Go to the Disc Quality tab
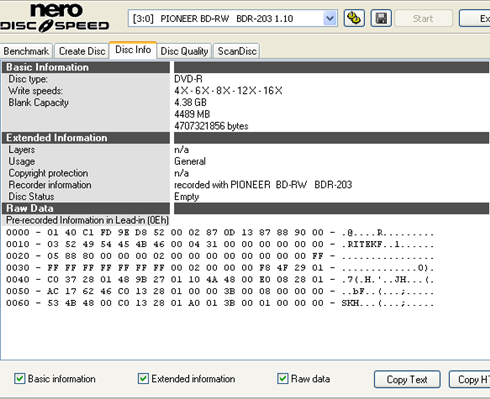 point(184,51)
